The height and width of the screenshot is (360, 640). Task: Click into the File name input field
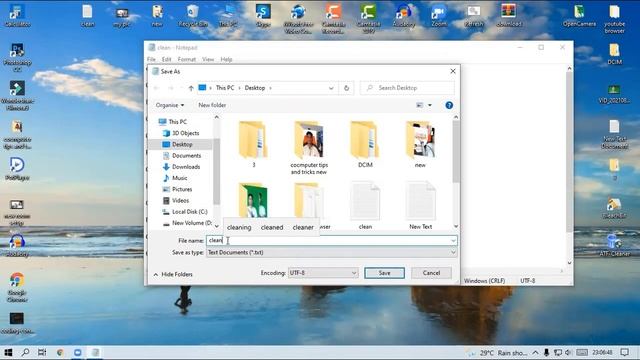click(331, 240)
